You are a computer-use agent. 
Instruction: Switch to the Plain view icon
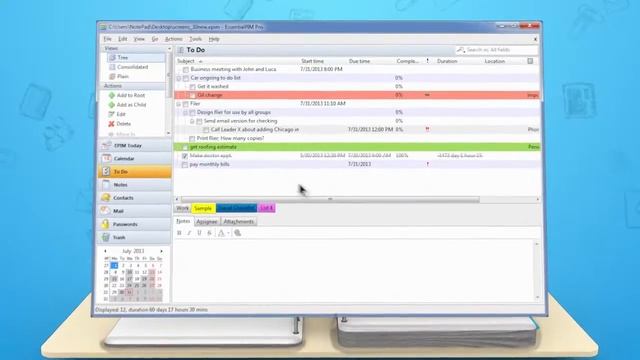coord(112,76)
